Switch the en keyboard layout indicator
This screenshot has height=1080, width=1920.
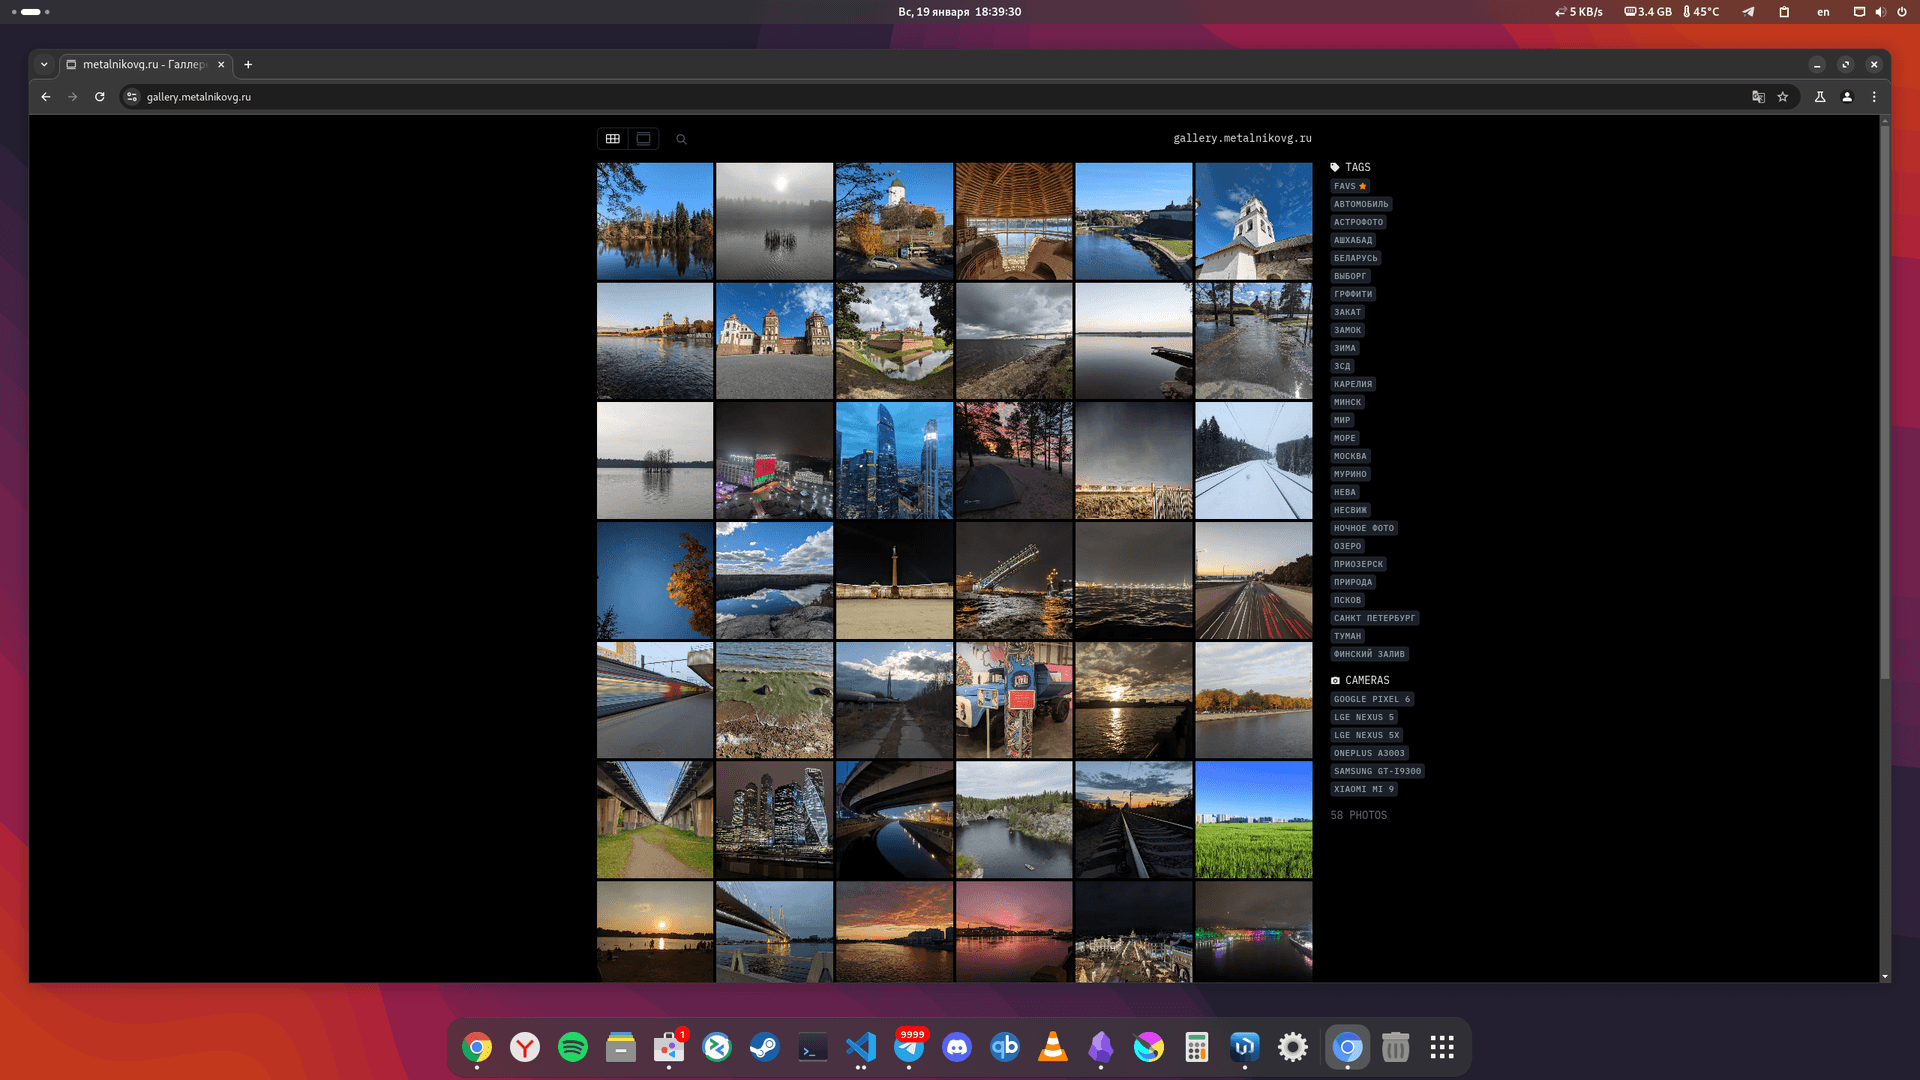(x=1823, y=12)
